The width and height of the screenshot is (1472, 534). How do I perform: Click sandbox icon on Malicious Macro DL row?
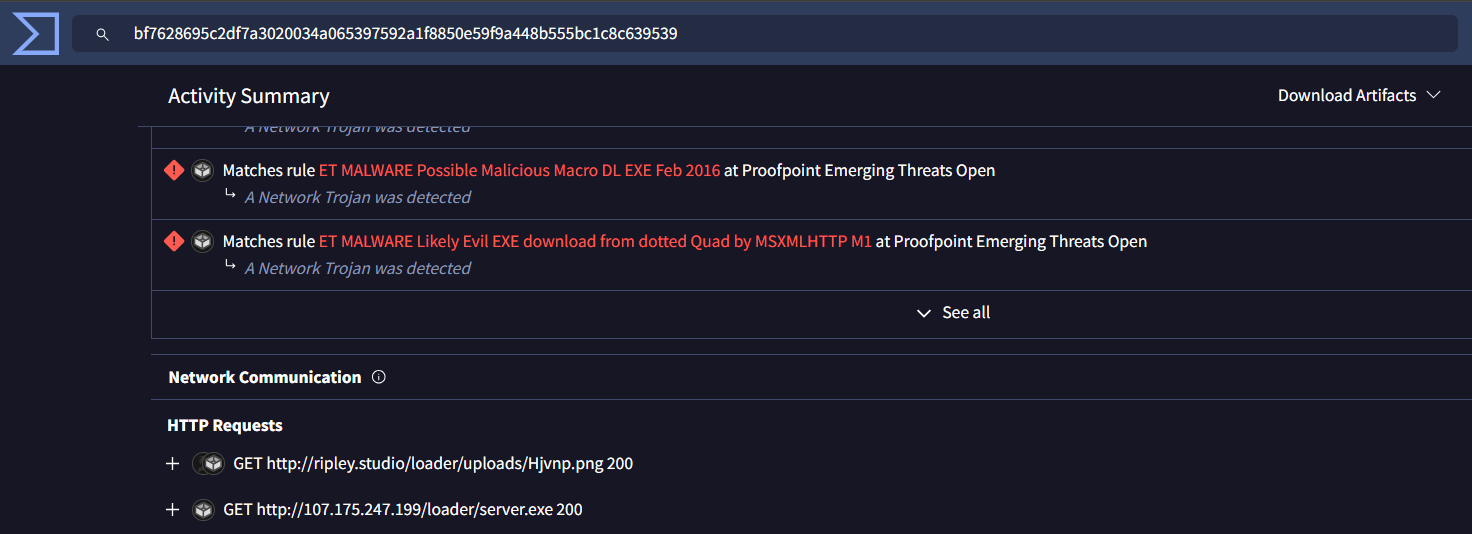[x=203, y=170]
